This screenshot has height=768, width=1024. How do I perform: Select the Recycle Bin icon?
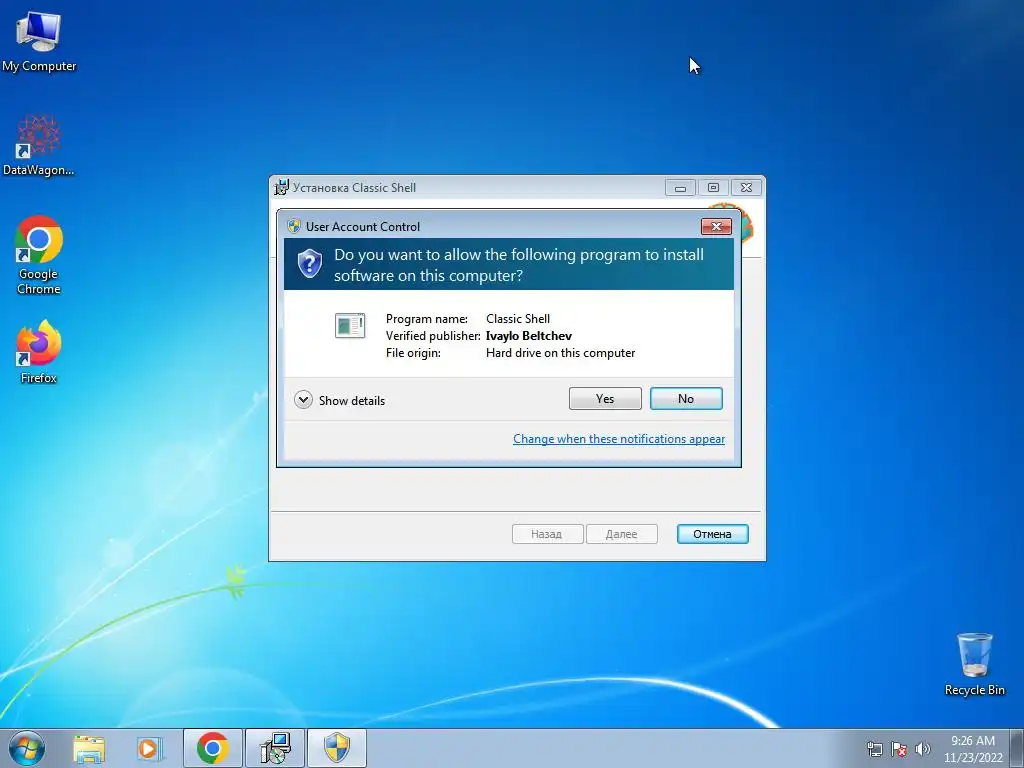point(974,664)
